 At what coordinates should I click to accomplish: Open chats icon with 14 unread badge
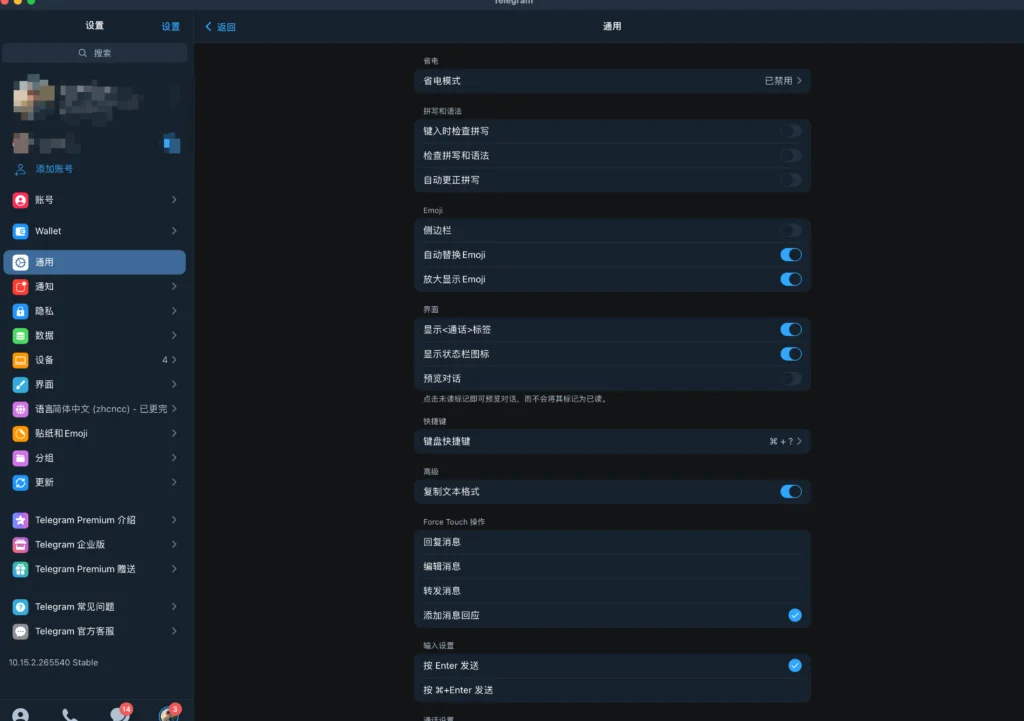[119, 714]
